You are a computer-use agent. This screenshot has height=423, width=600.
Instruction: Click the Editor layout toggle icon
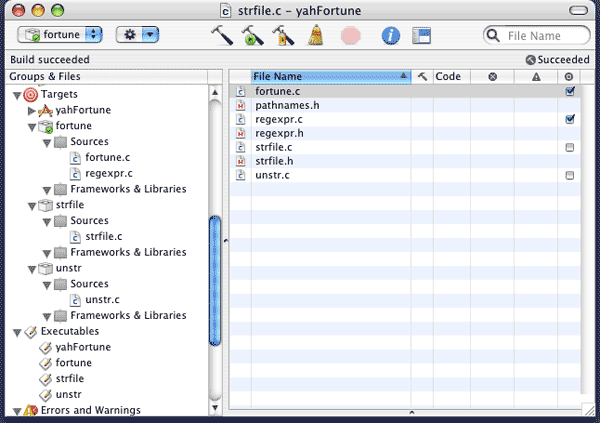(x=421, y=35)
